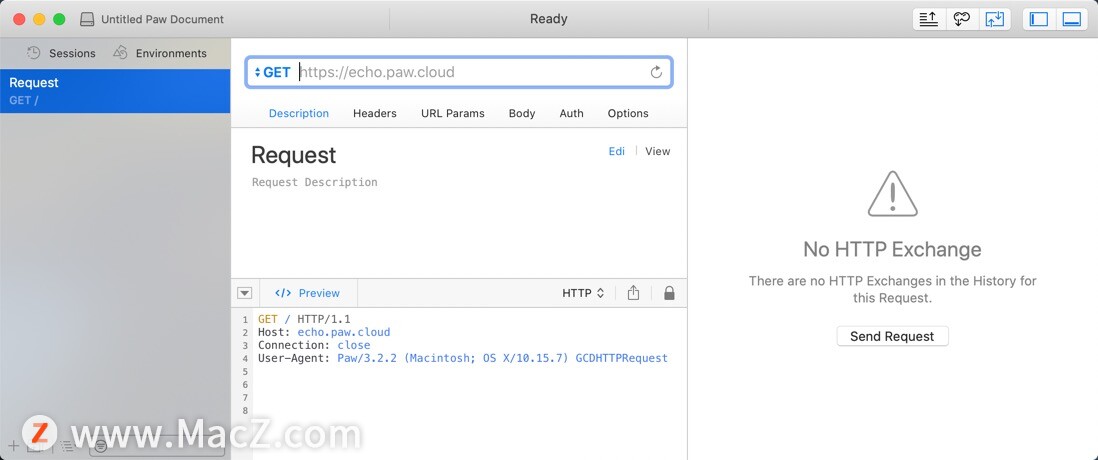
Task: Click the plus add-request icon at sidebar bottom
Action: [x=13, y=445]
